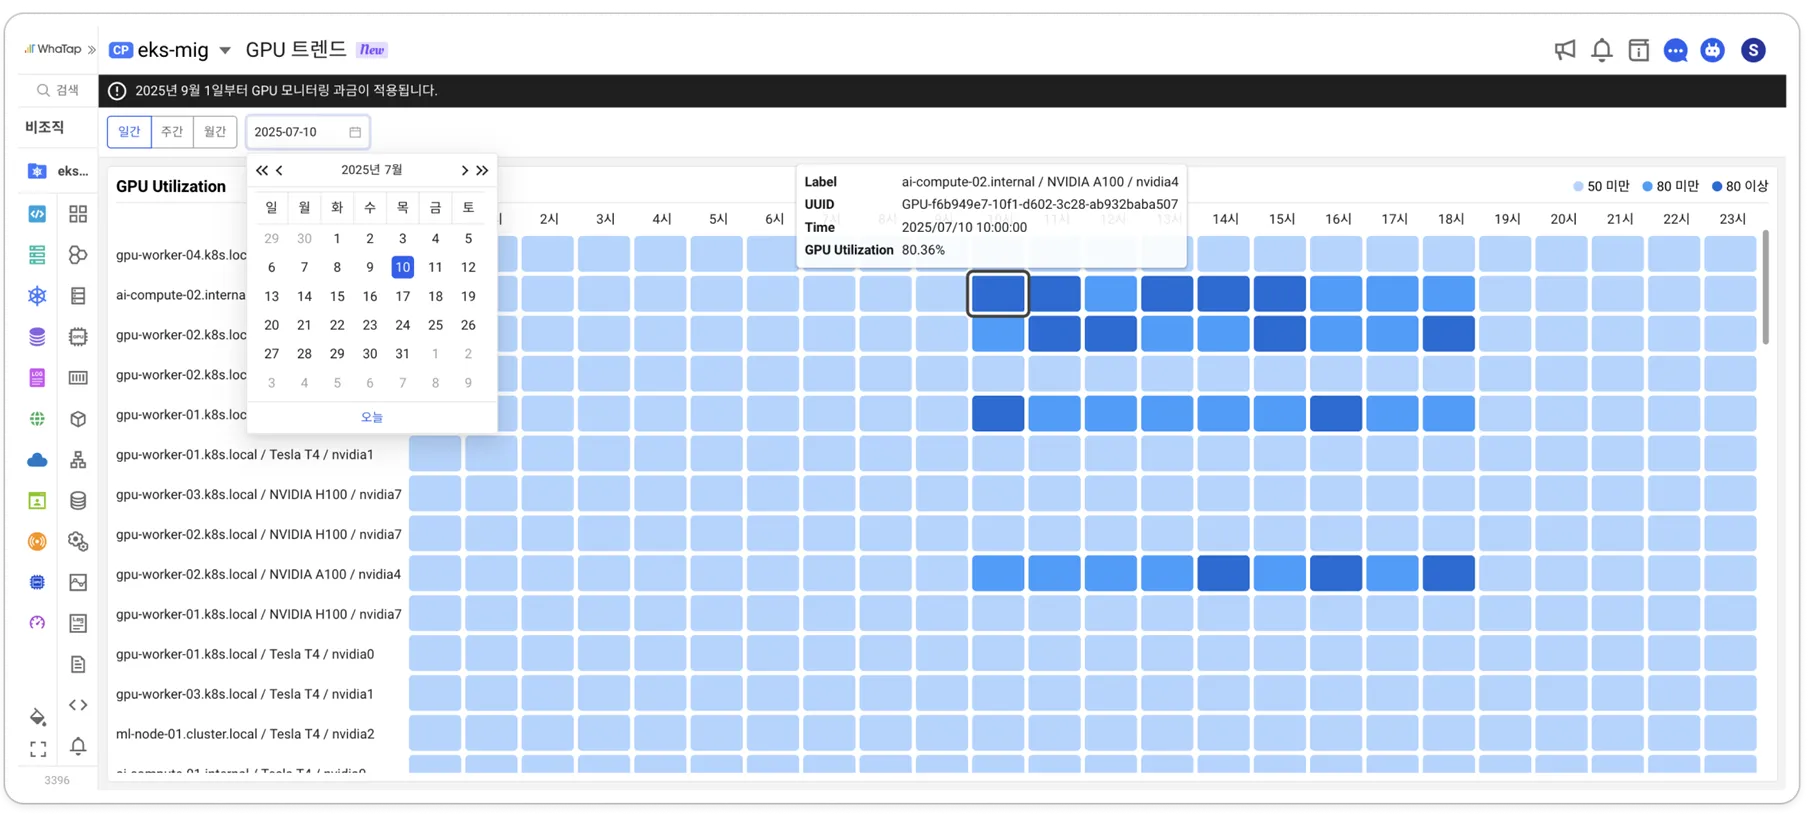The width and height of the screenshot is (1808, 814).
Task: Click the search magnifier in sidebar
Action: click(43, 90)
